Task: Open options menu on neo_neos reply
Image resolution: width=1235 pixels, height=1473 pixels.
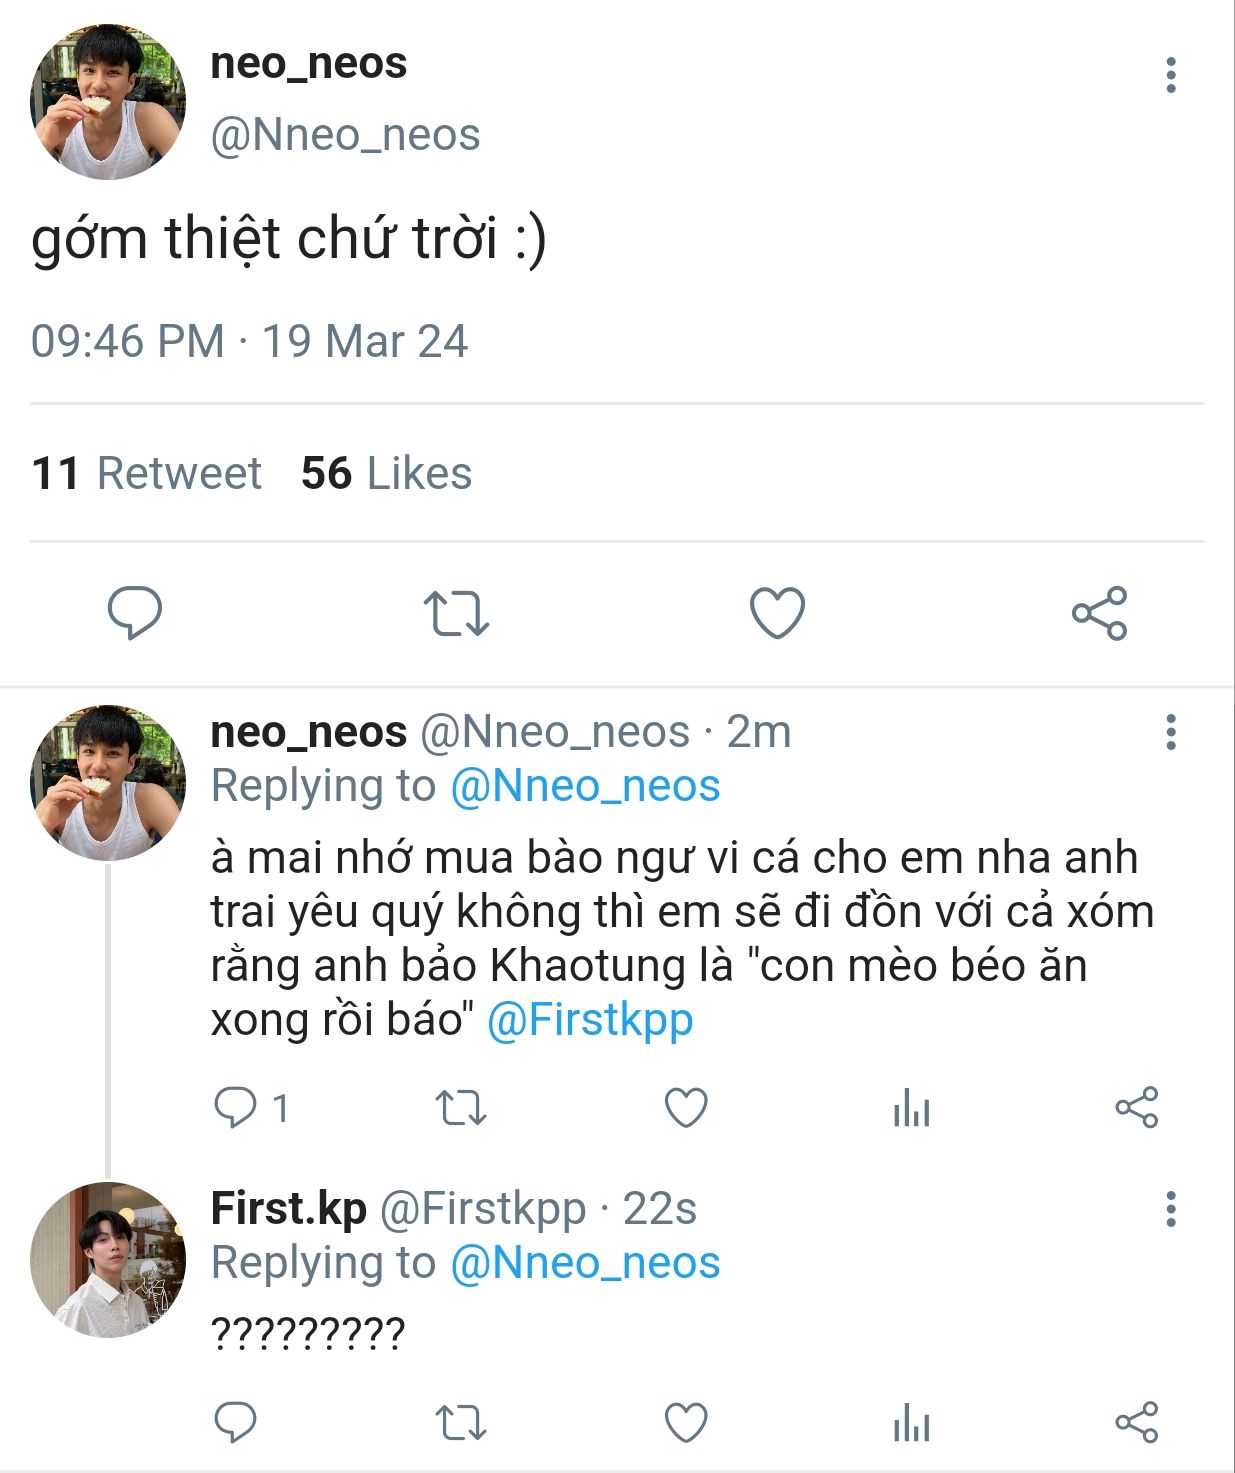Action: click(x=1170, y=732)
